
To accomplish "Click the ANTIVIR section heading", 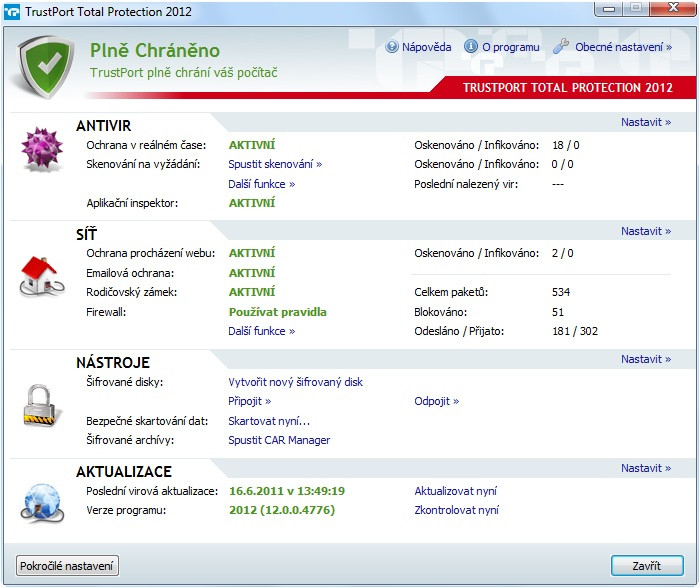I will coord(104,126).
